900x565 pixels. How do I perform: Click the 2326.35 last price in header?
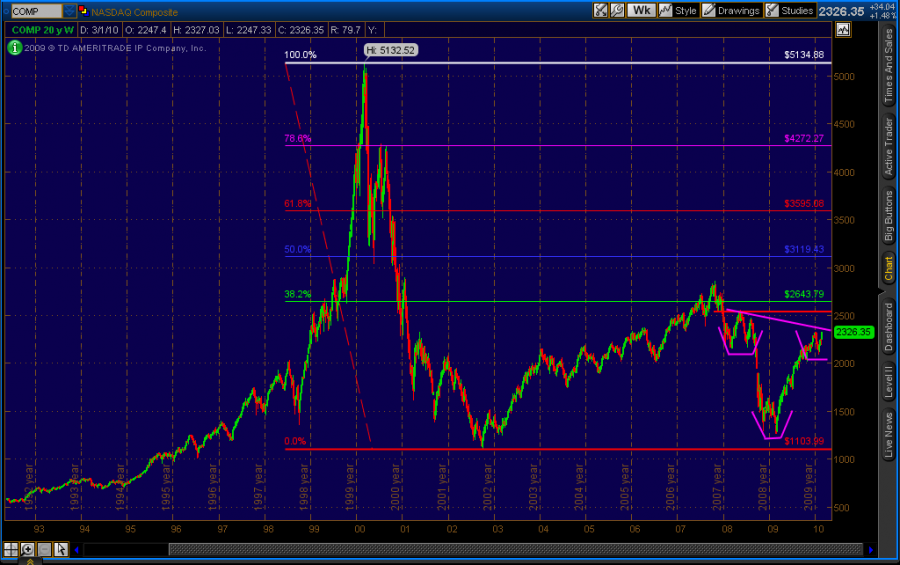tap(841, 11)
